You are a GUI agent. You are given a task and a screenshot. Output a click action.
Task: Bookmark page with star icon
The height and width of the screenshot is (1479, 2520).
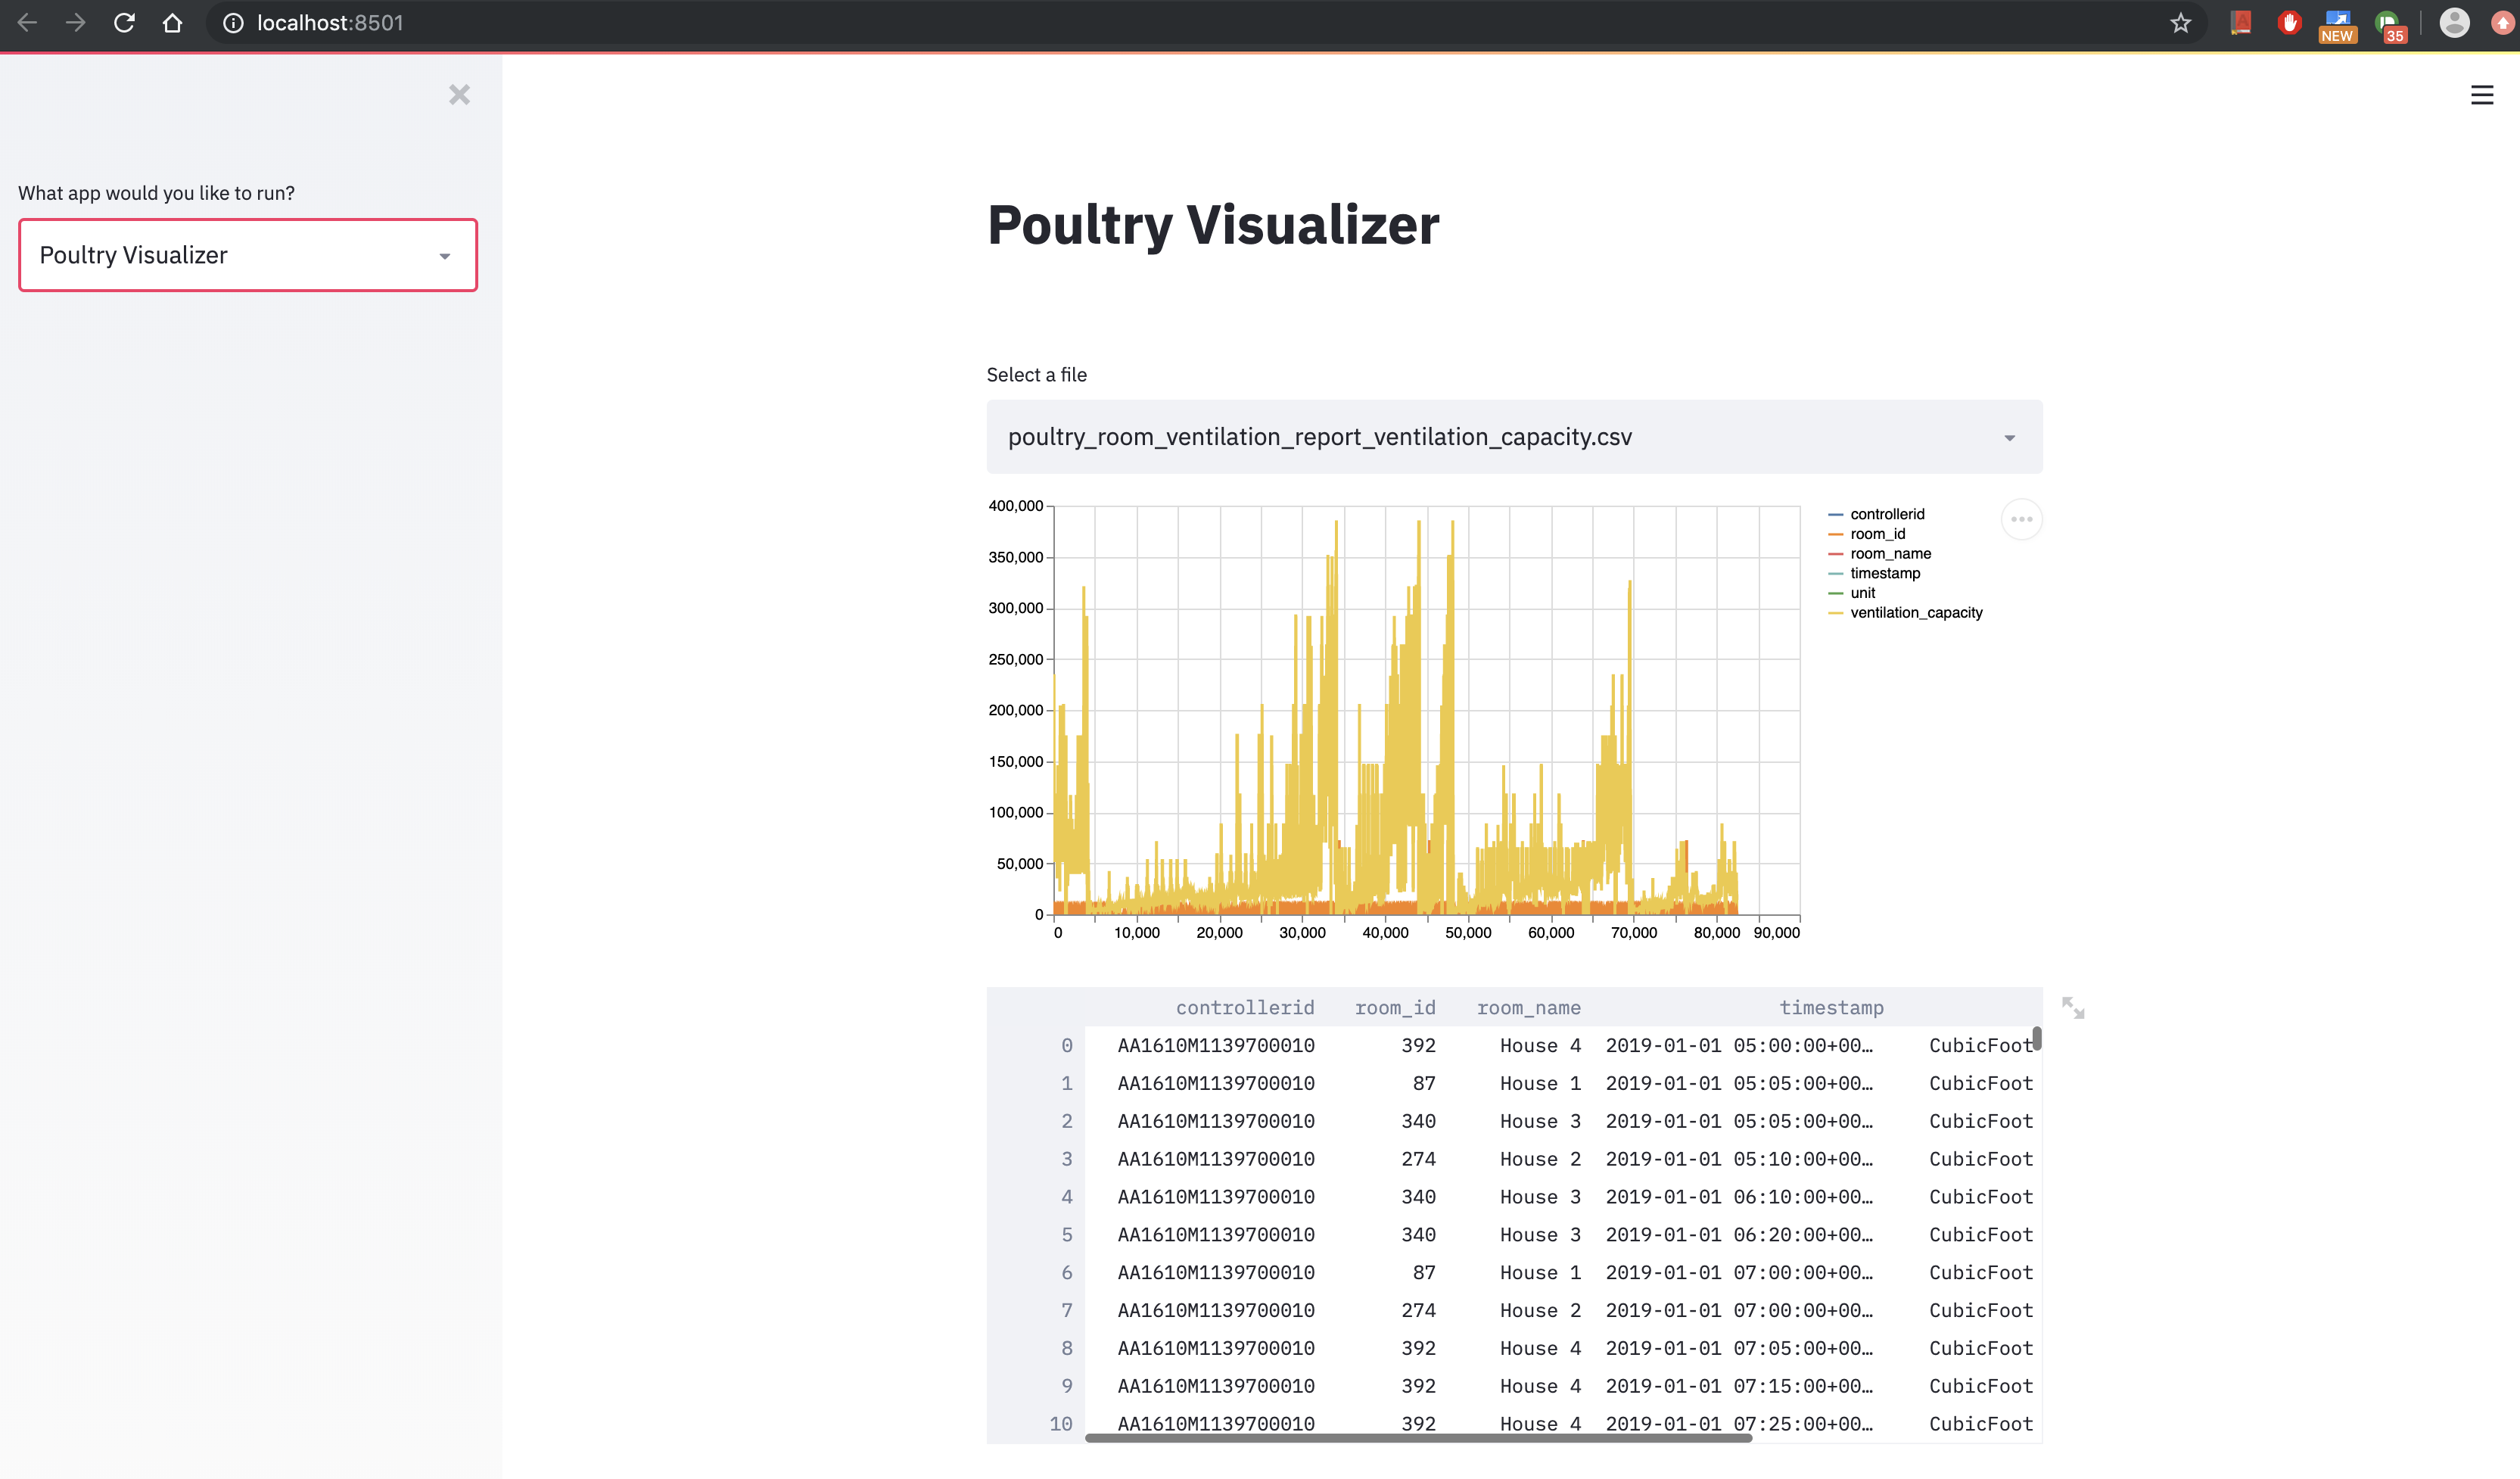coord(2180,23)
